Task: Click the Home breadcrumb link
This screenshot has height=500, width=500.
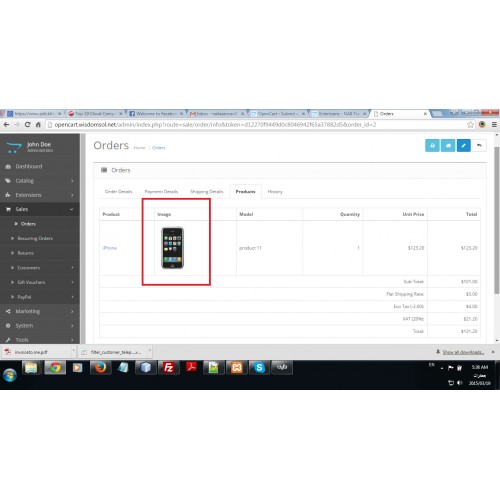Action: 139,148
